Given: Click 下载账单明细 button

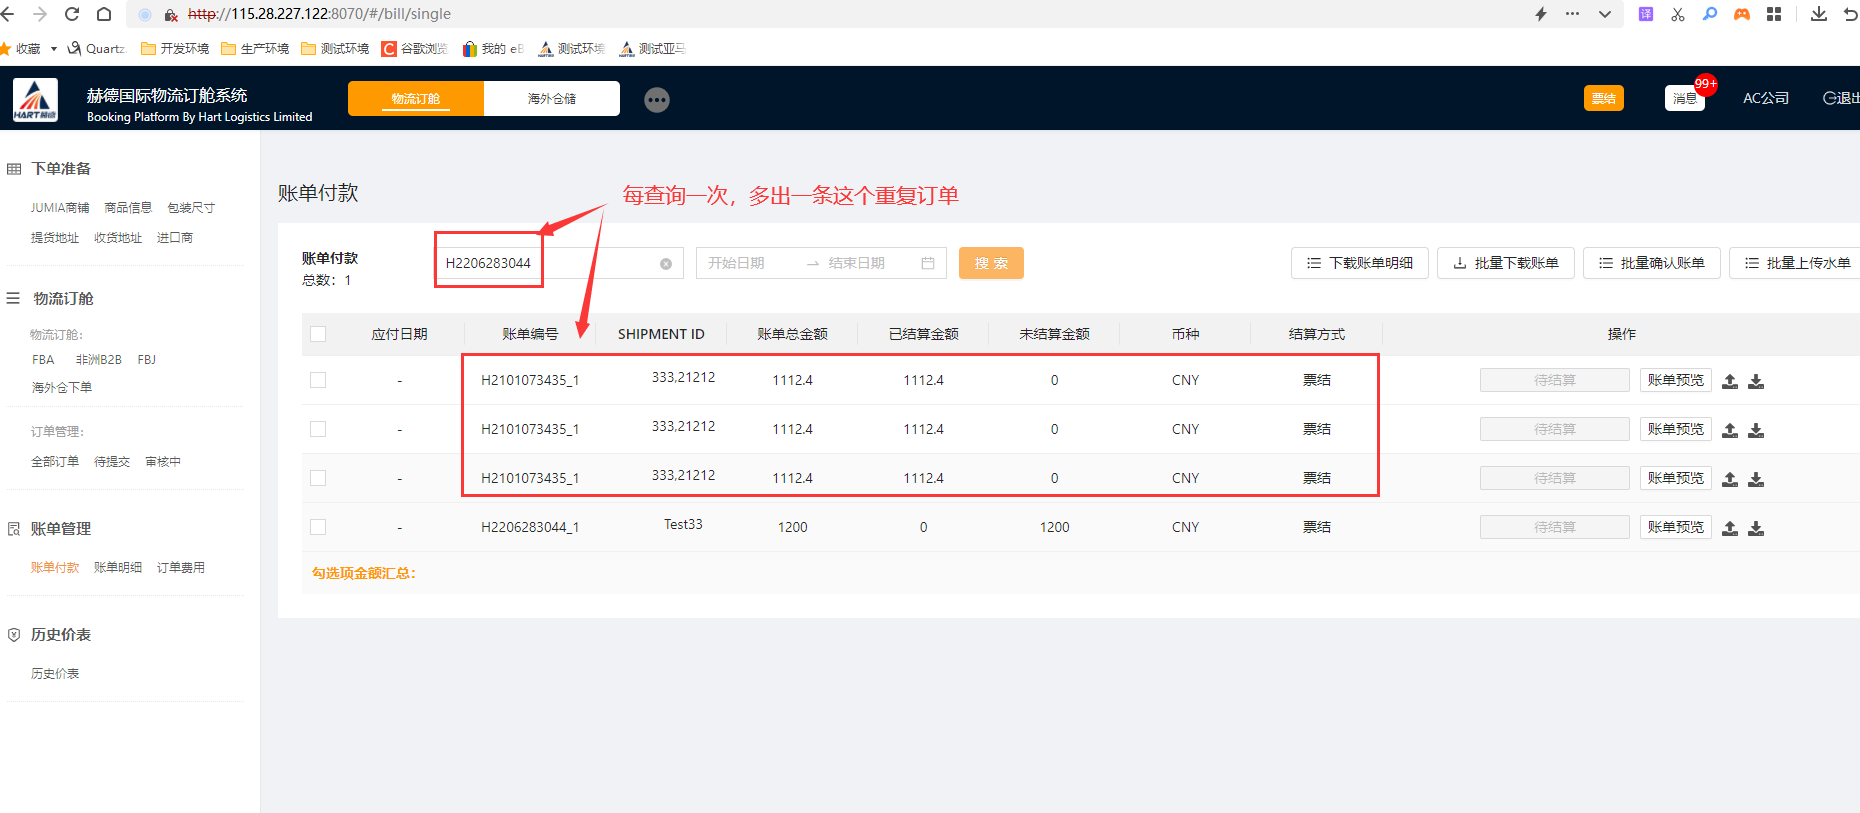Looking at the screenshot, I should pyautogui.click(x=1360, y=263).
